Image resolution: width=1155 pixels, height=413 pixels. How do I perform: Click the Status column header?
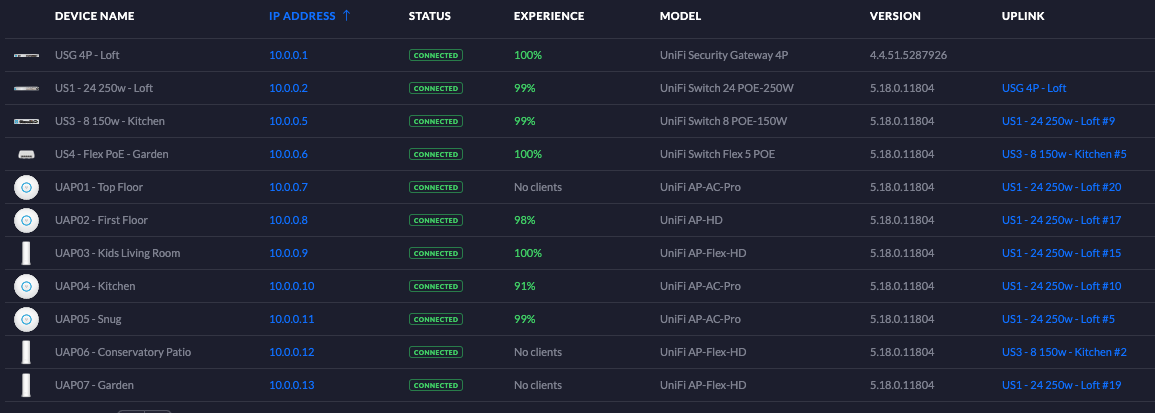(429, 16)
